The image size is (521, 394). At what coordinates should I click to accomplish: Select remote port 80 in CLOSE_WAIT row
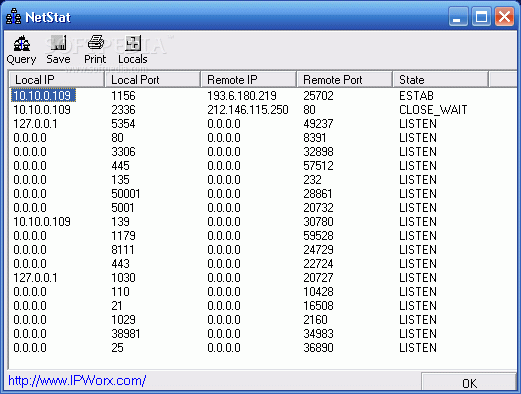[x=309, y=110]
